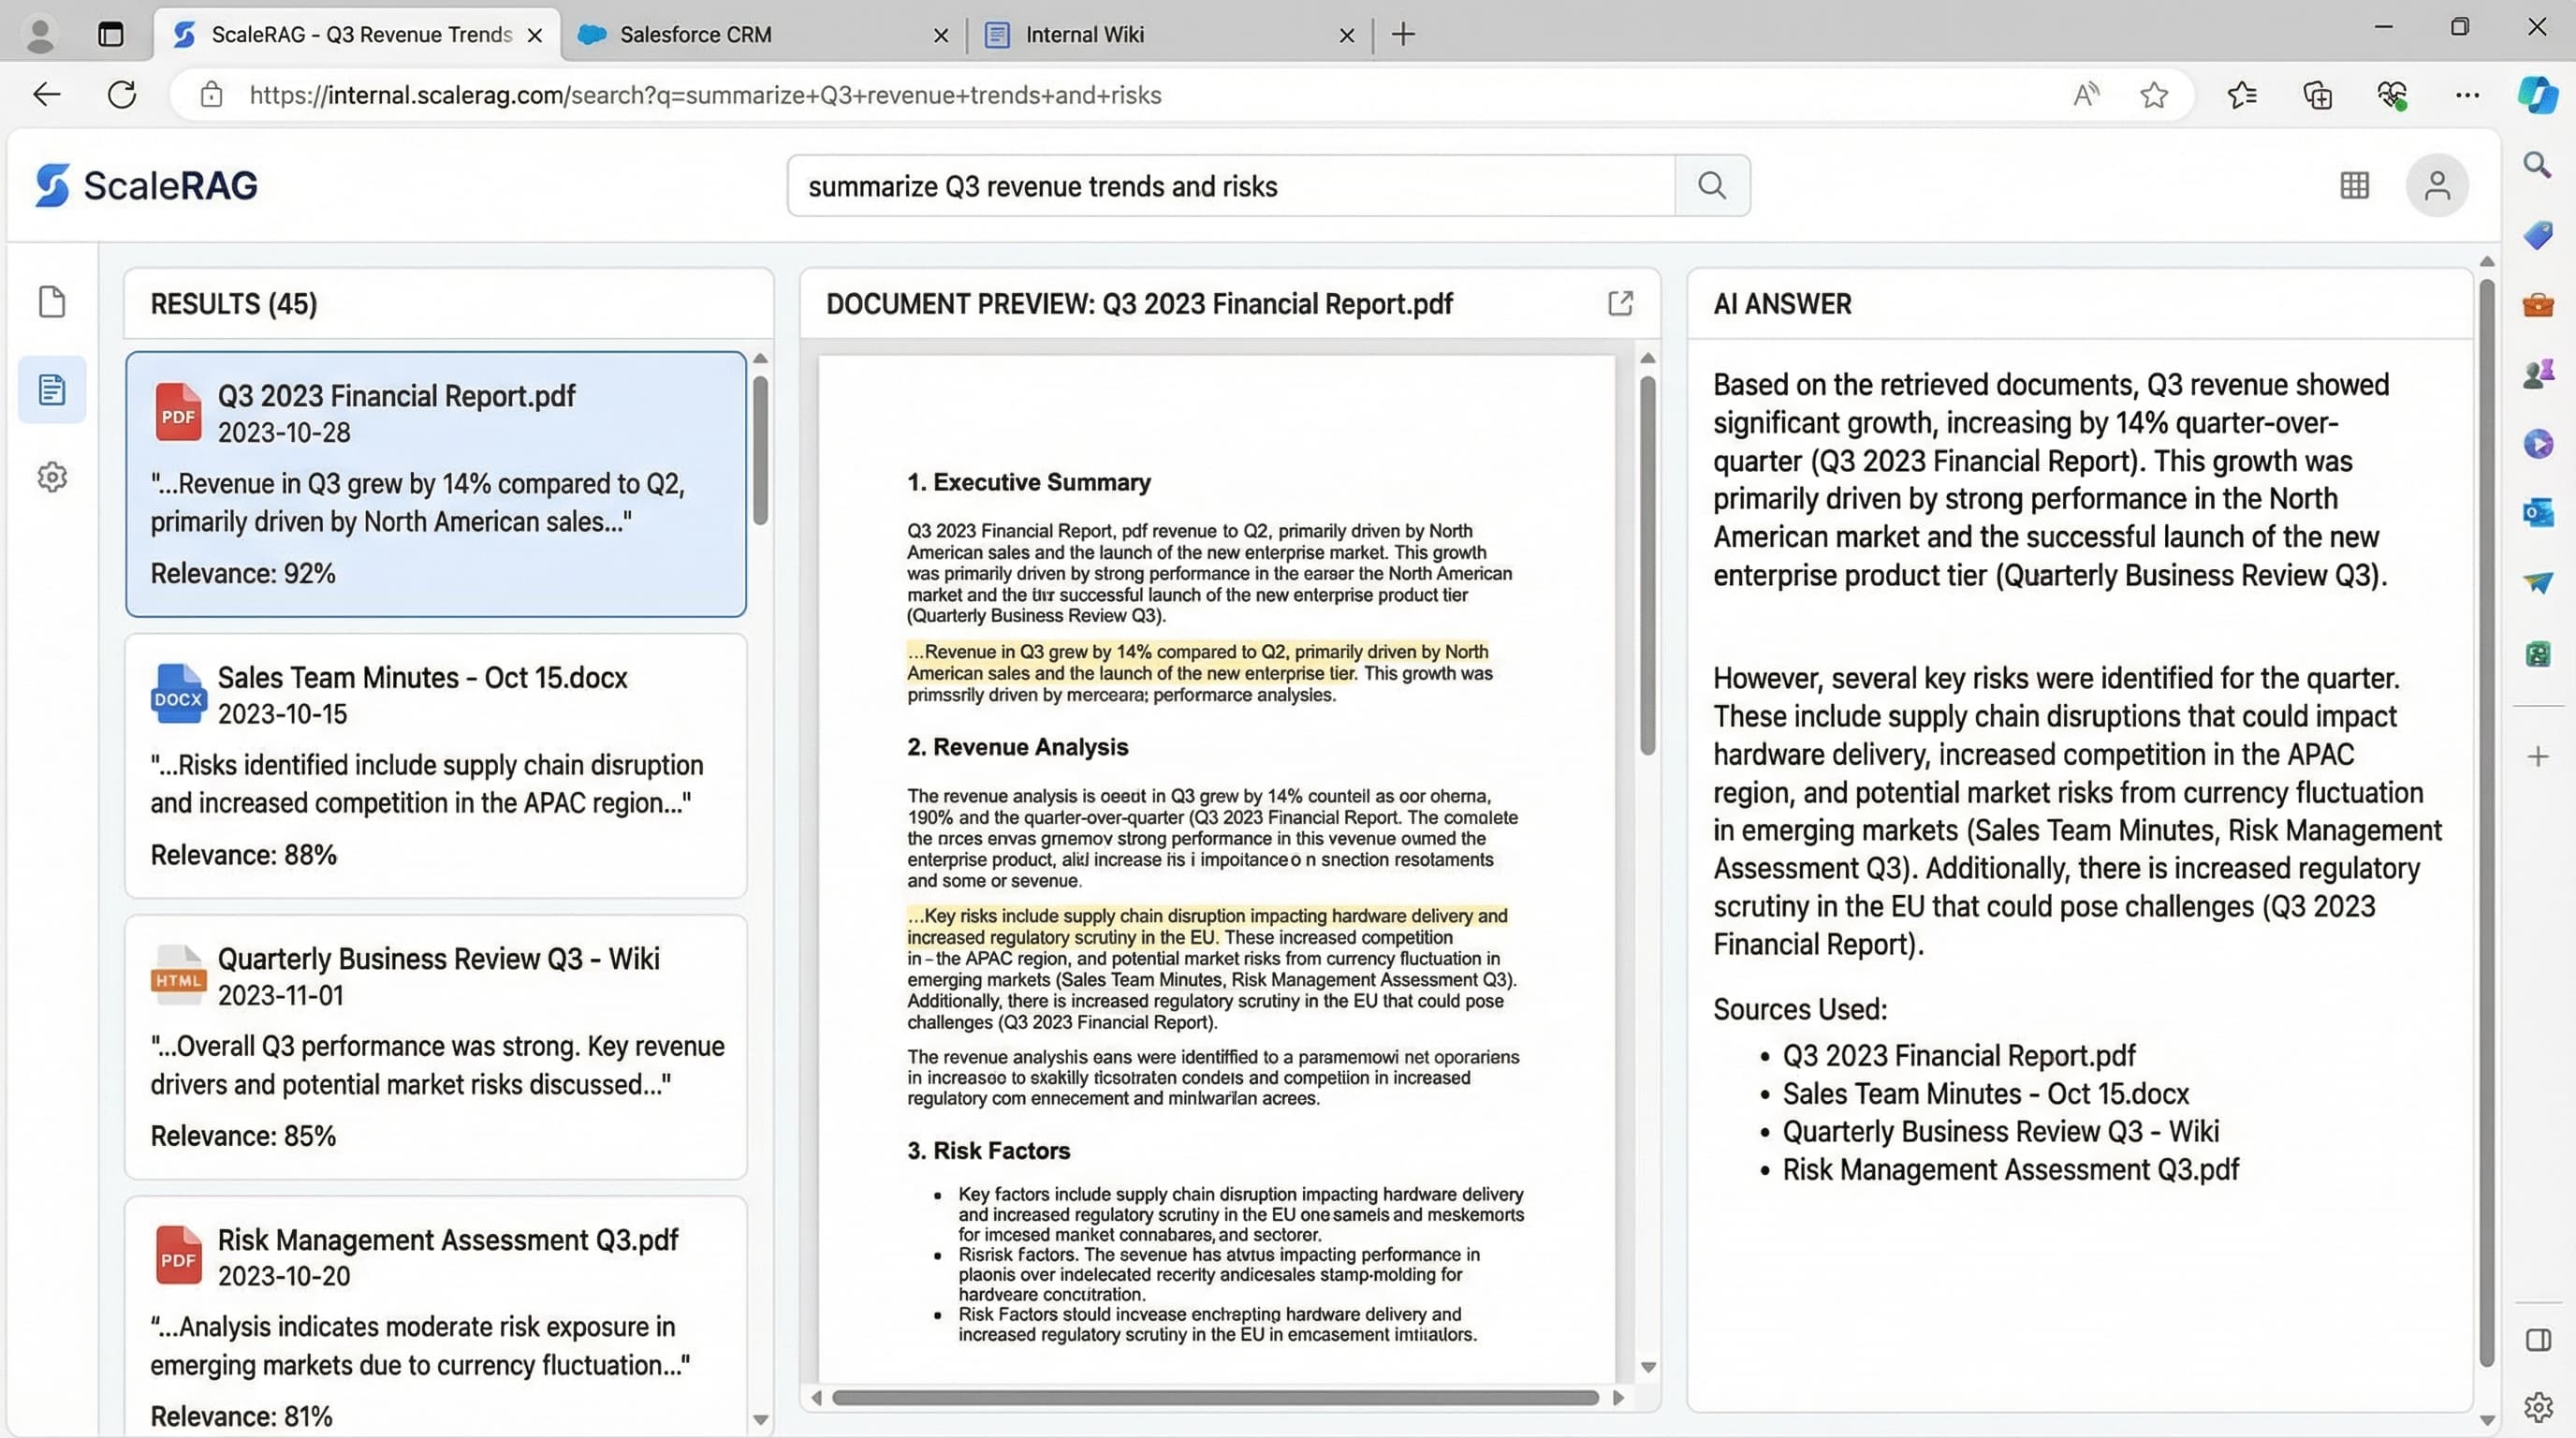2576x1438 pixels.
Task: Switch to the Internal Wiki tab
Action: (1170, 35)
